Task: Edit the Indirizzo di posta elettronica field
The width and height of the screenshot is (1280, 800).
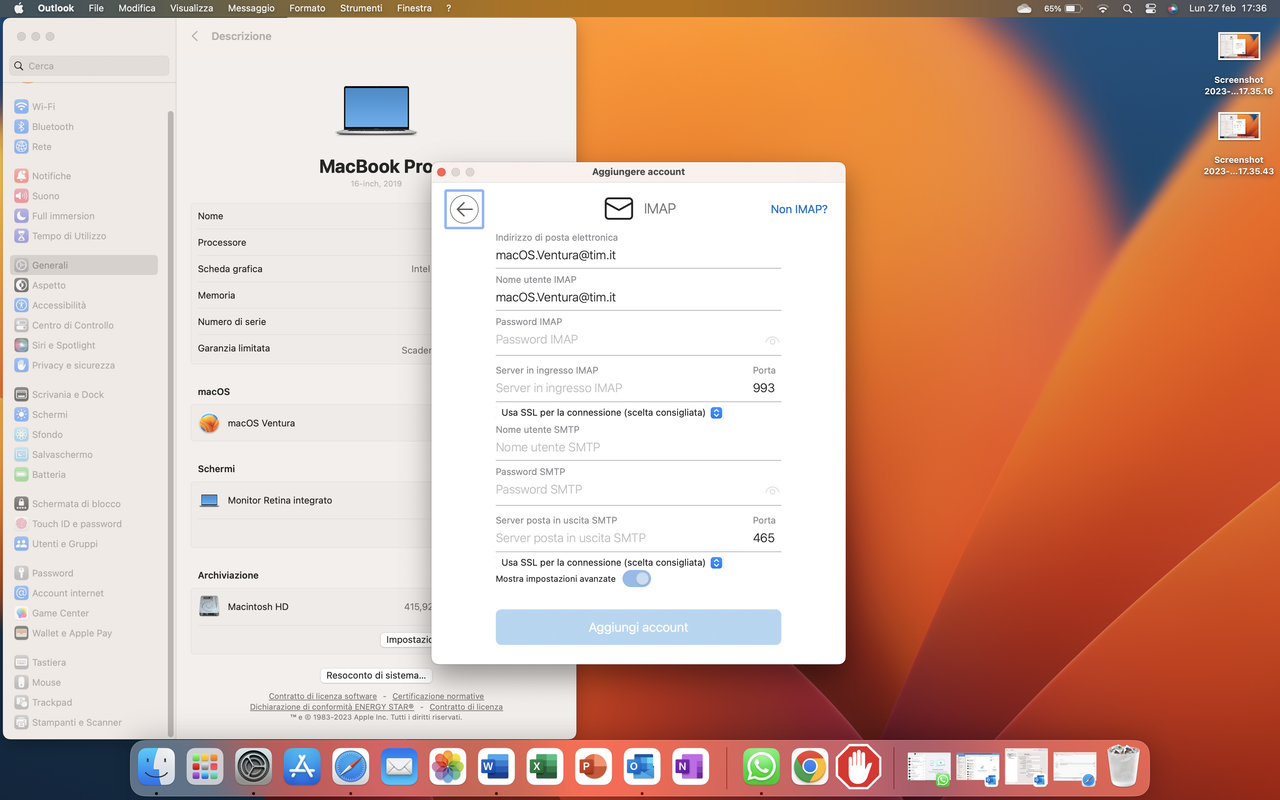Action: (638, 256)
